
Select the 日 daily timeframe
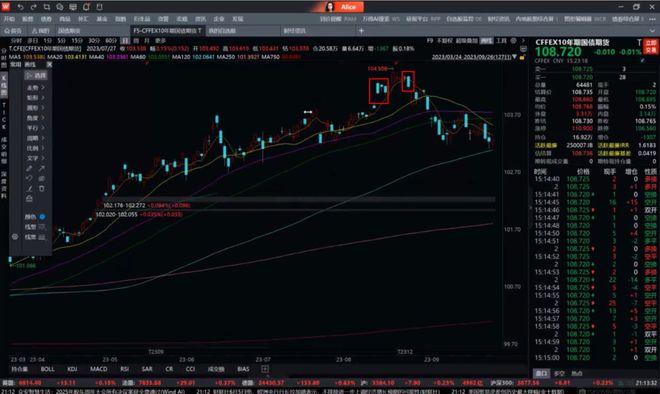[125, 41]
